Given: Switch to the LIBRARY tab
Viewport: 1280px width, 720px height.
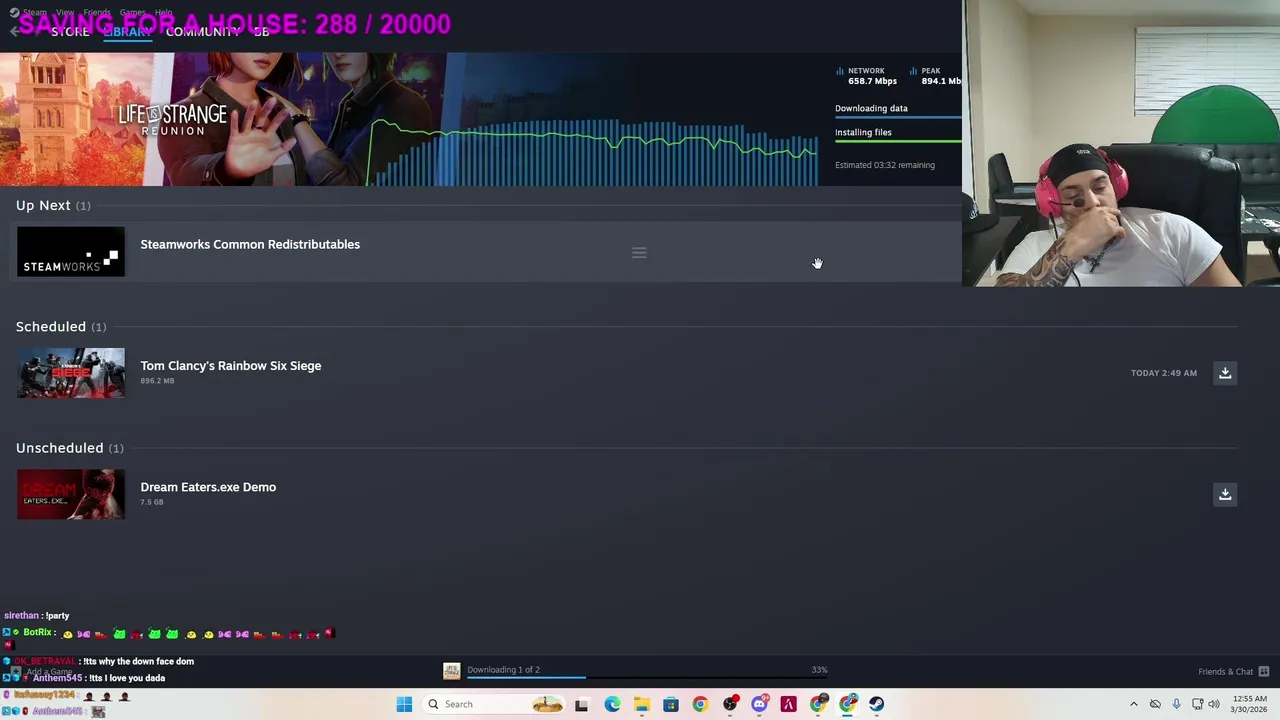Looking at the screenshot, I should [127, 32].
